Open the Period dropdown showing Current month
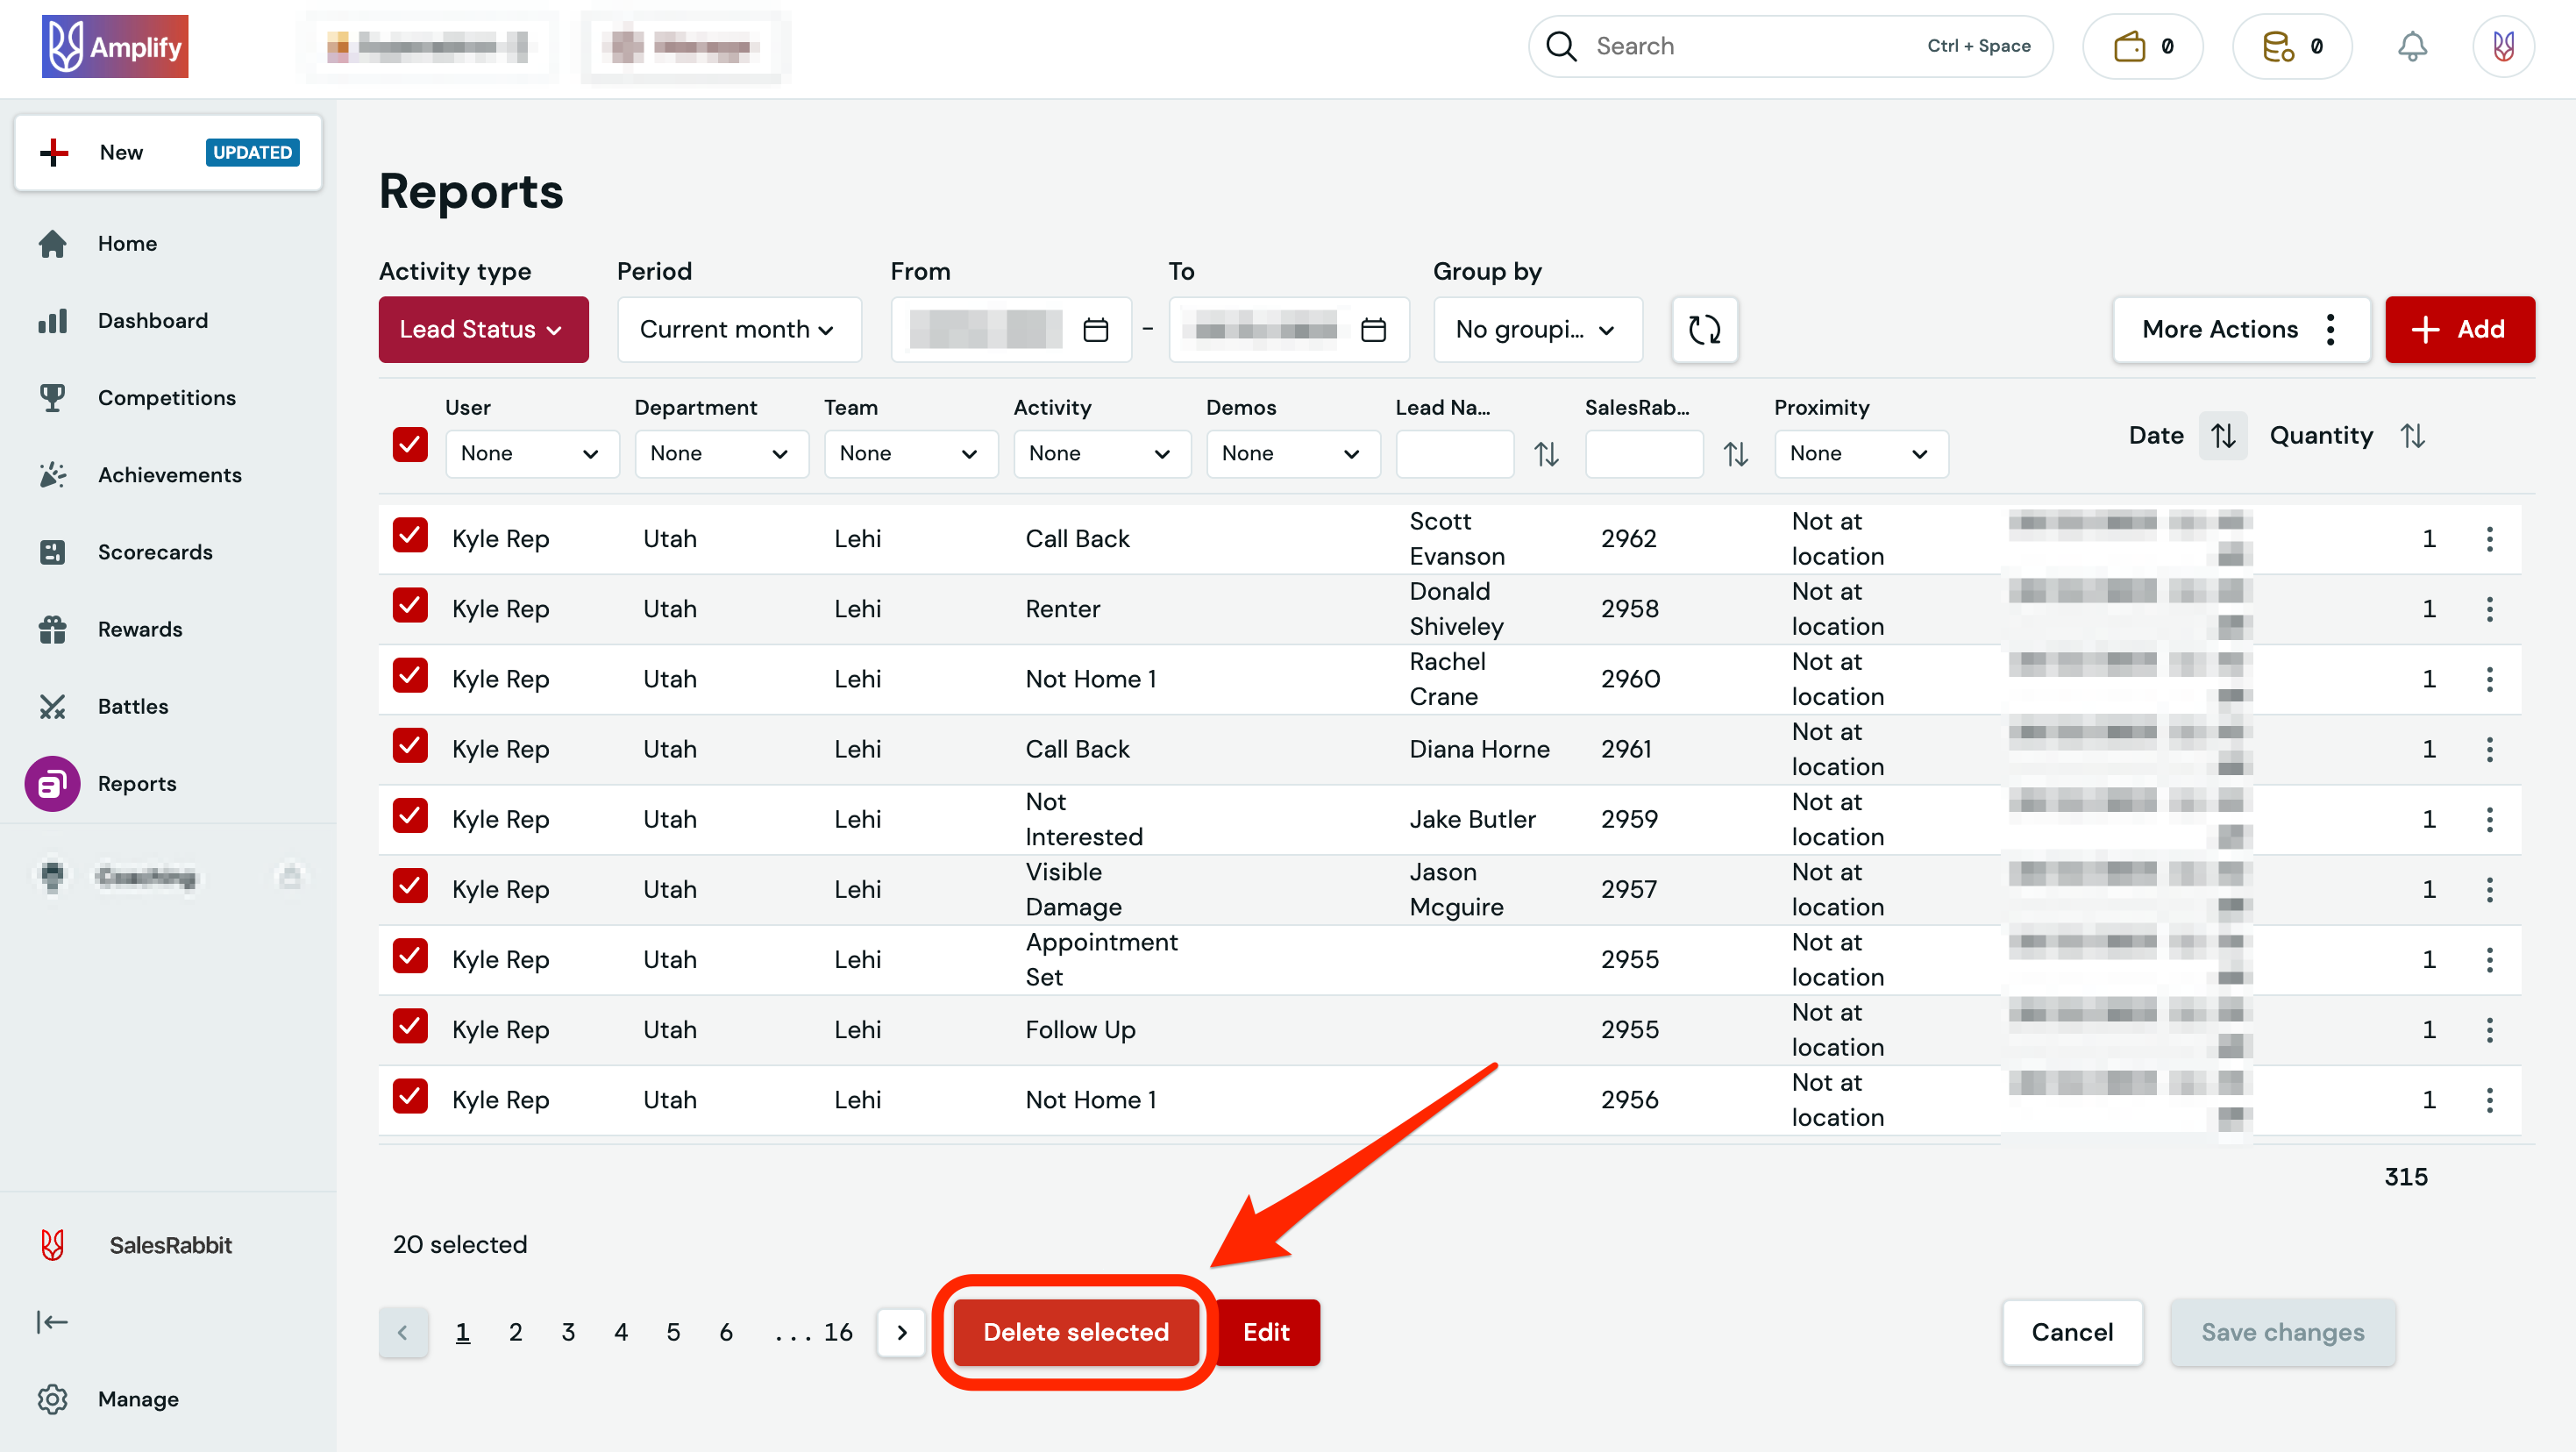This screenshot has height=1452, width=2576. [x=738, y=329]
